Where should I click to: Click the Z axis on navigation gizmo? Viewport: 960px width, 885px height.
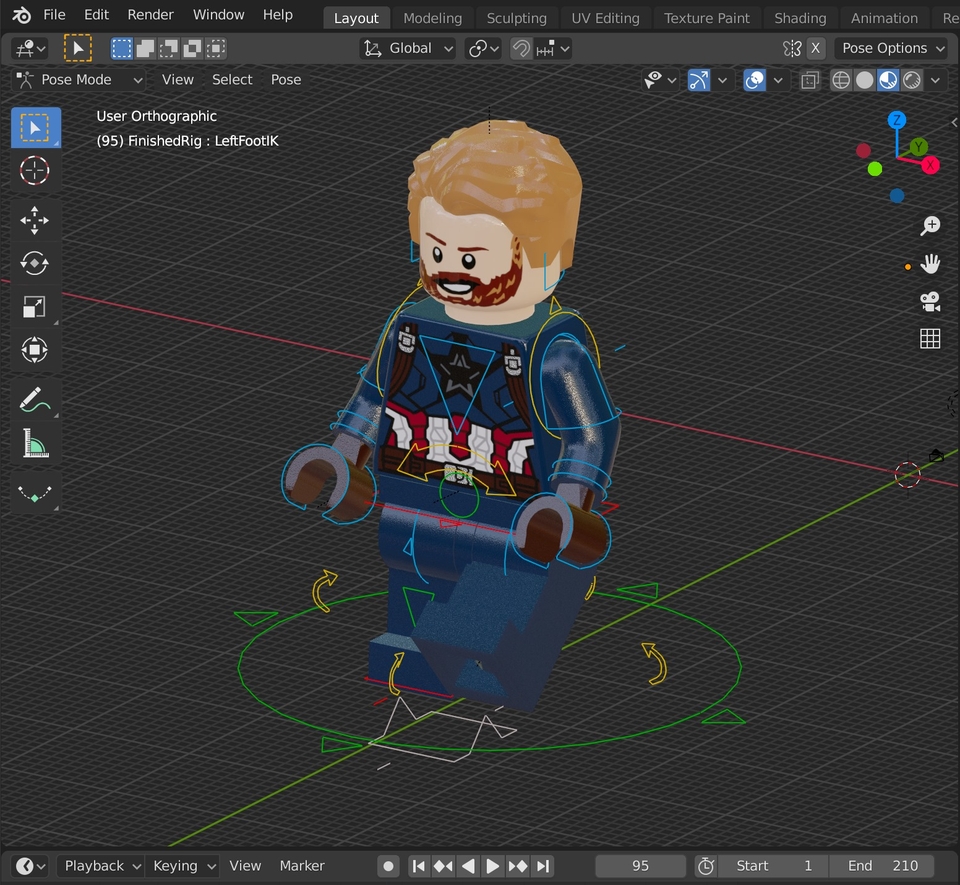(x=897, y=120)
